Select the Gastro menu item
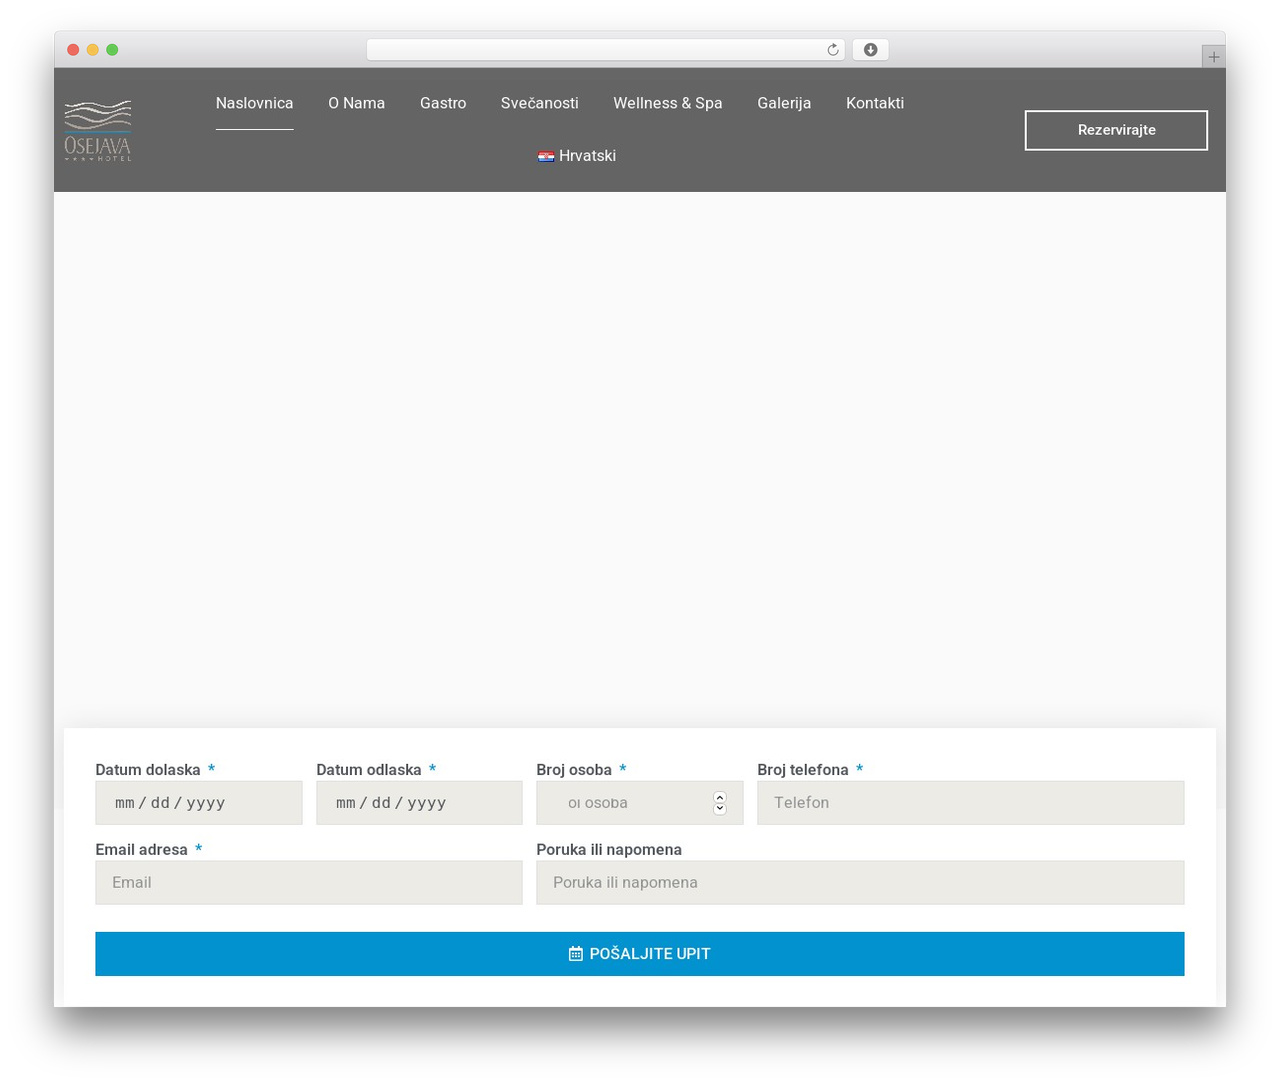This screenshot has height=1084, width=1280. coord(443,103)
